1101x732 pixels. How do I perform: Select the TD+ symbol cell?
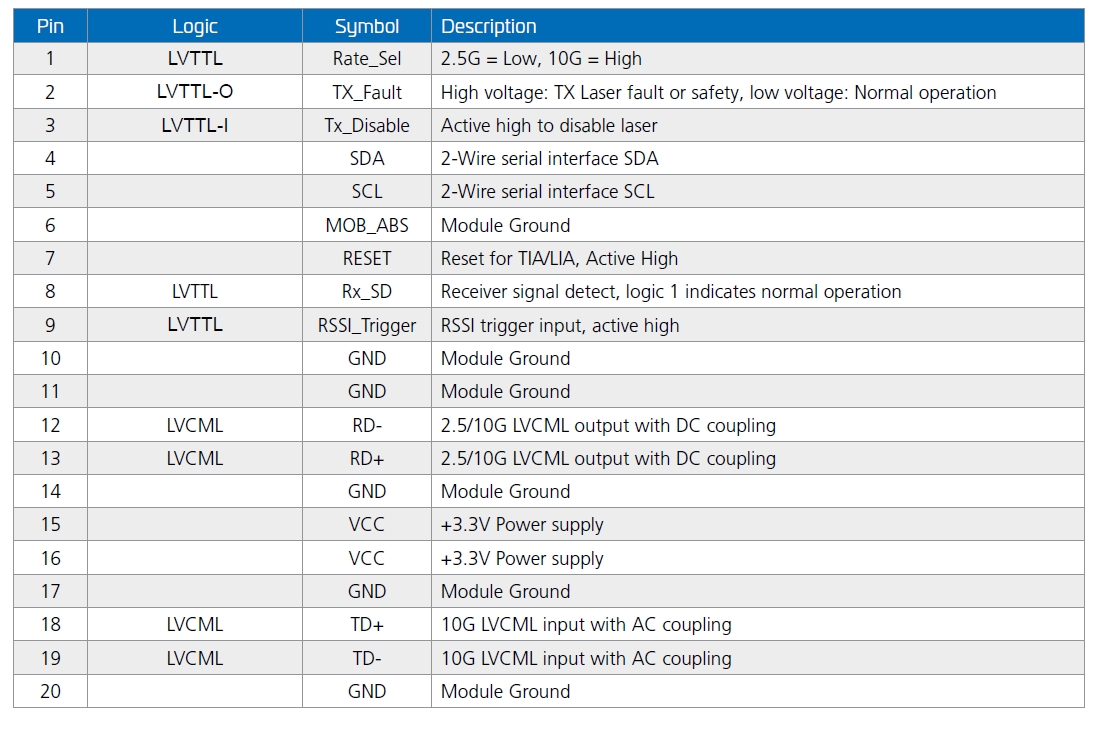(x=367, y=624)
